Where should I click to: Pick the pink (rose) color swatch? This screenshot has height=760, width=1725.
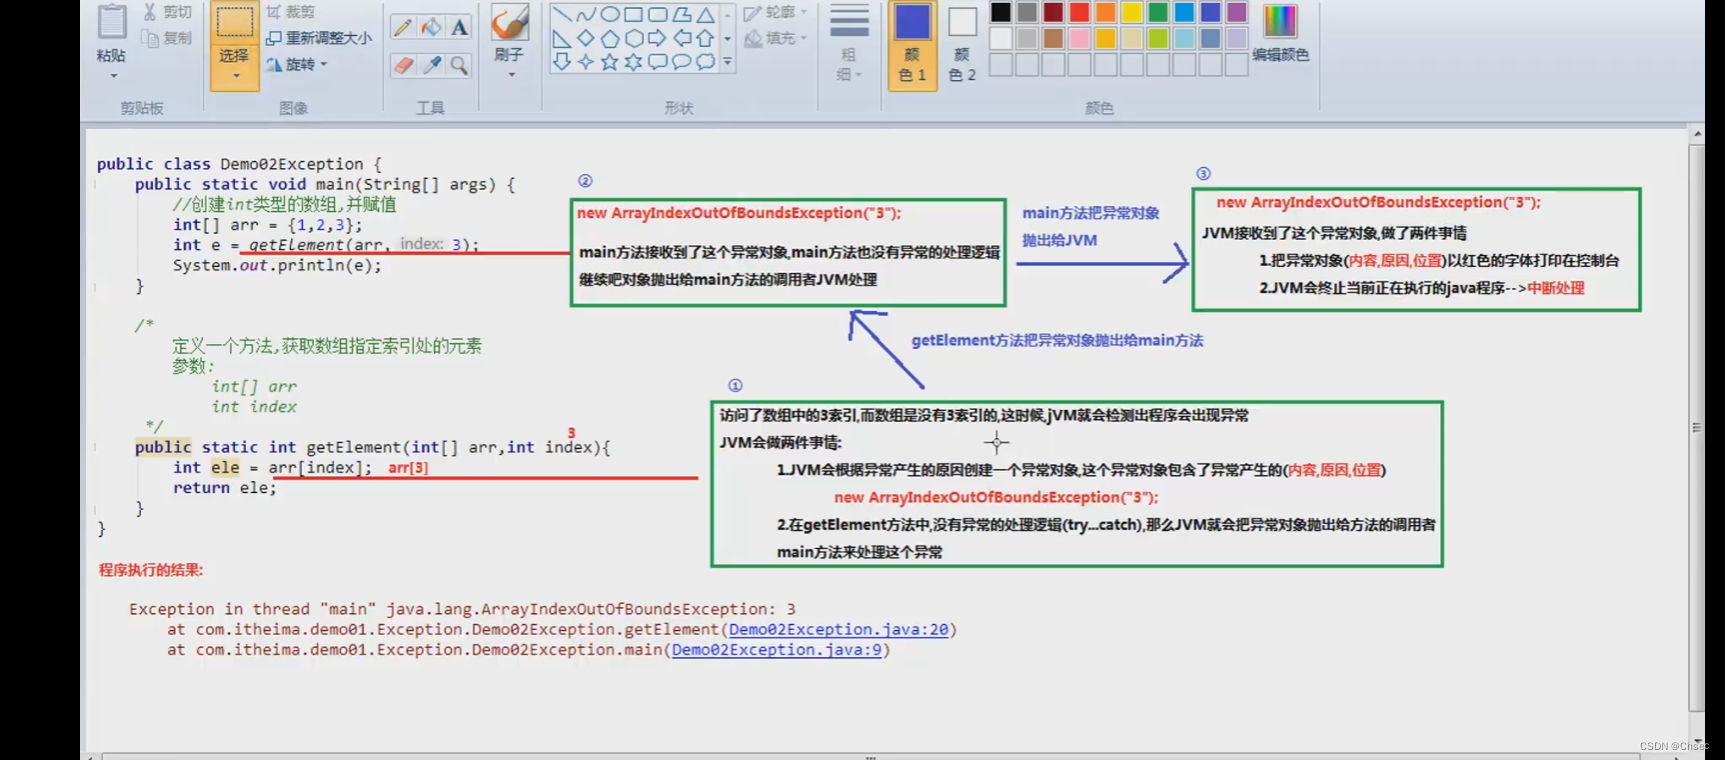pos(1079,39)
